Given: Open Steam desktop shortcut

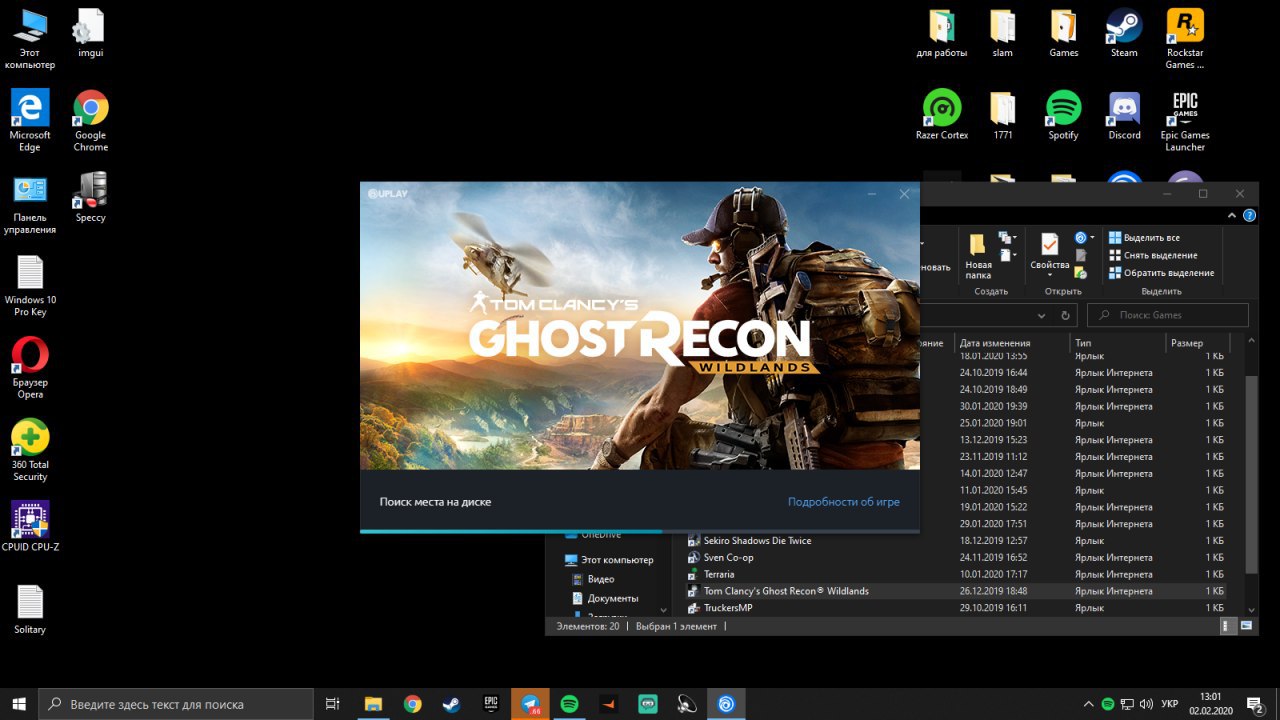Looking at the screenshot, I should pyautogui.click(x=1124, y=33).
